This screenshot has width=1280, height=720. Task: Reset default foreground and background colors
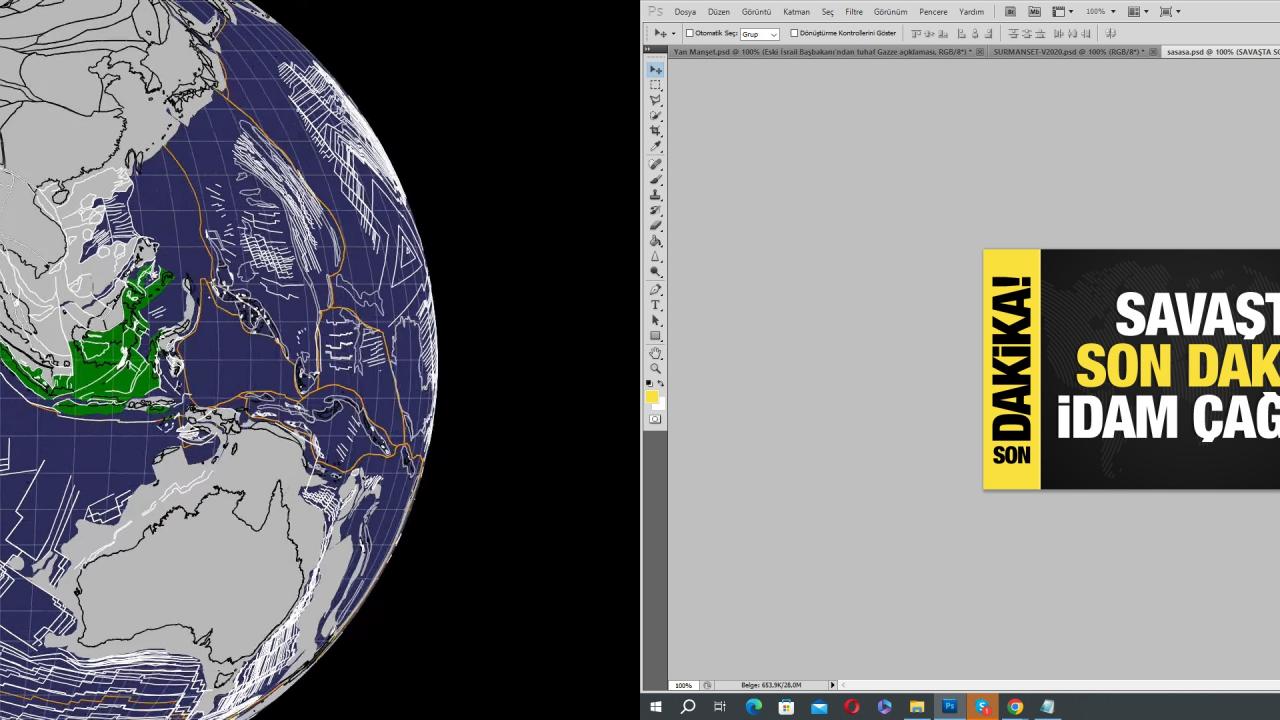(649, 384)
